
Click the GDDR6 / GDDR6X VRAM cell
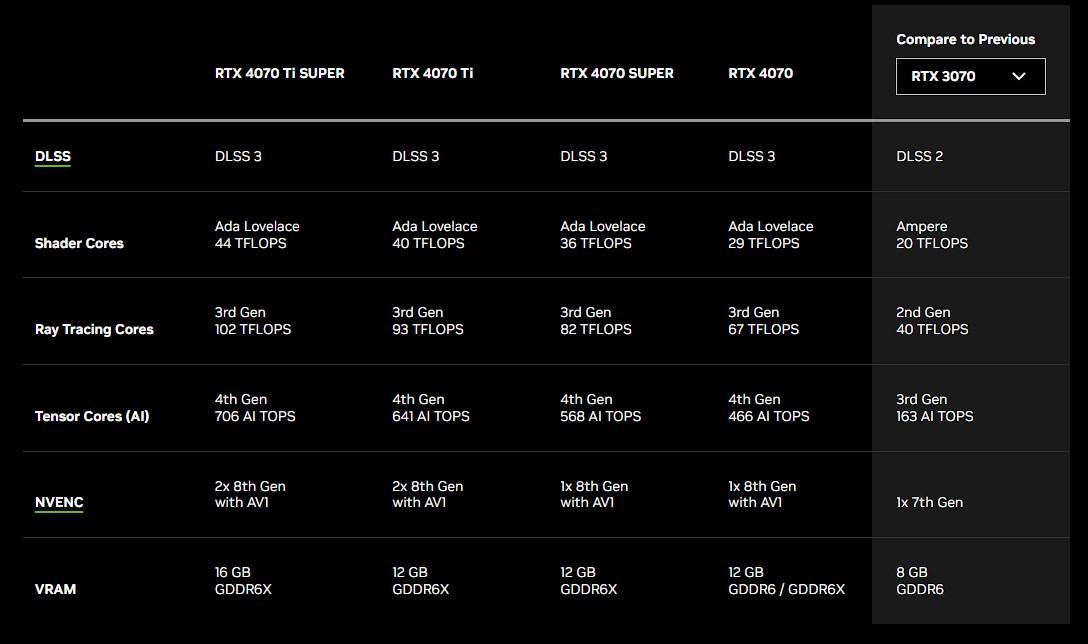786,589
